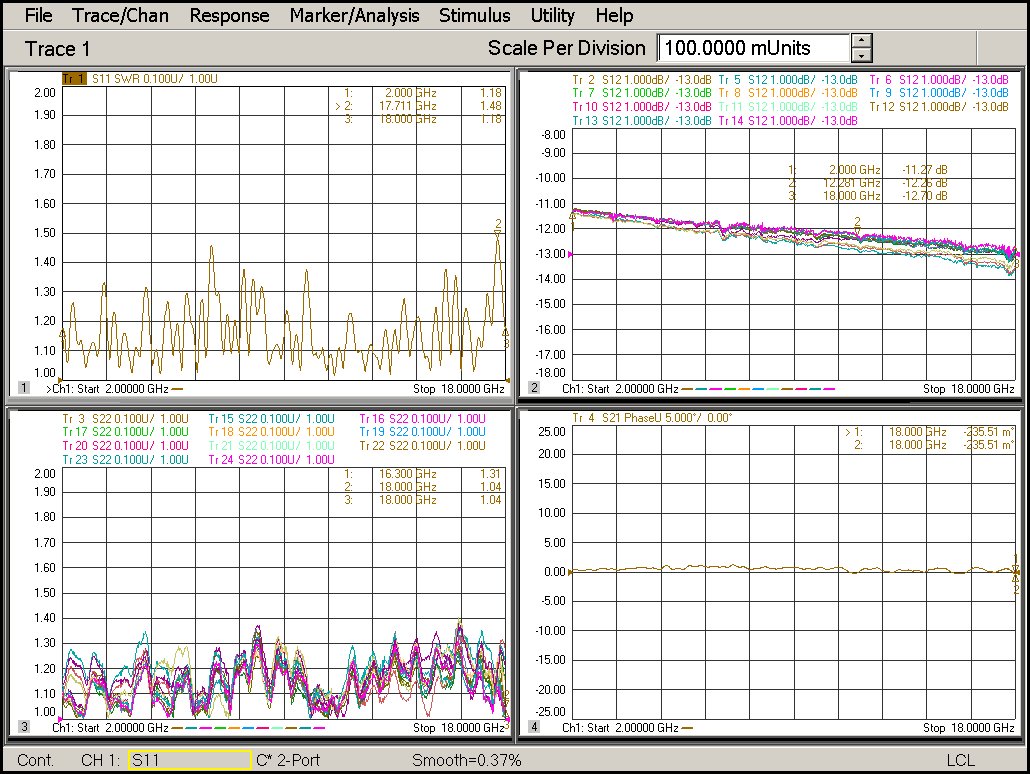
Task: Click marker 2 readout 17.711 GHz in window 1
Action: coord(418,106)
